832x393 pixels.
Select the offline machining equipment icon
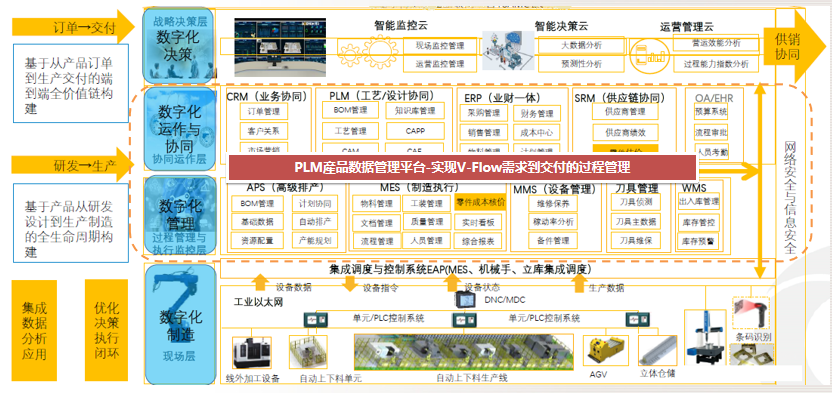pyautogui.click(x=252, y=353)
